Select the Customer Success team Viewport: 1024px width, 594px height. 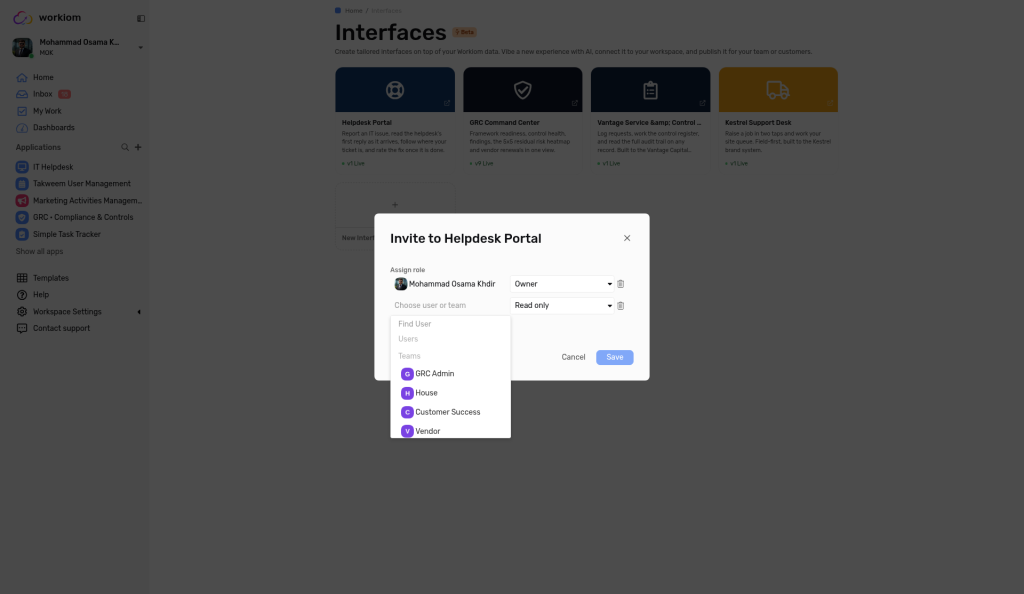(450, 413)
